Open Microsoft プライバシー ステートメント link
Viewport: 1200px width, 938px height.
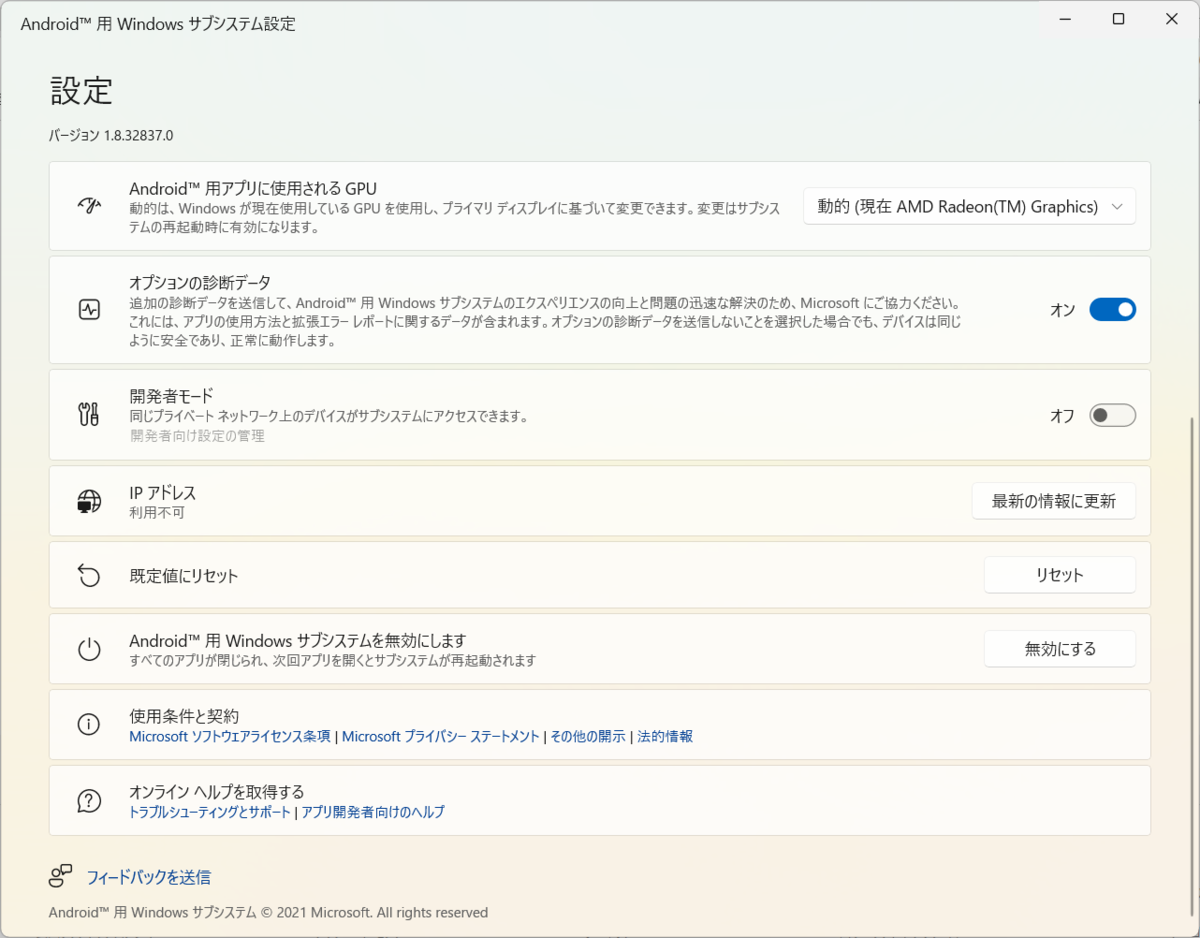point(441,736)
